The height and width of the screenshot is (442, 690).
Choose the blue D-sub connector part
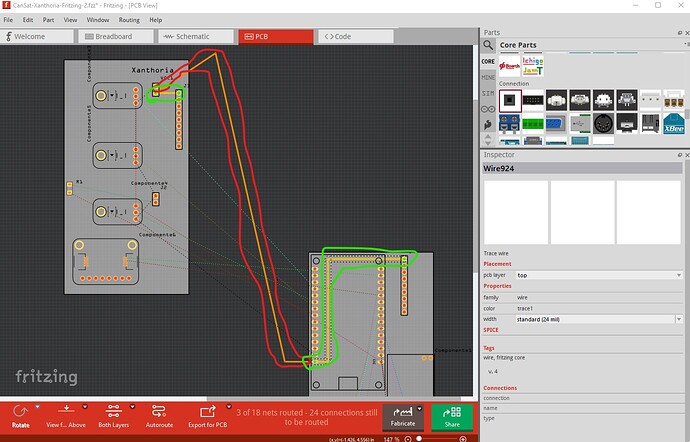pos(556,124)
